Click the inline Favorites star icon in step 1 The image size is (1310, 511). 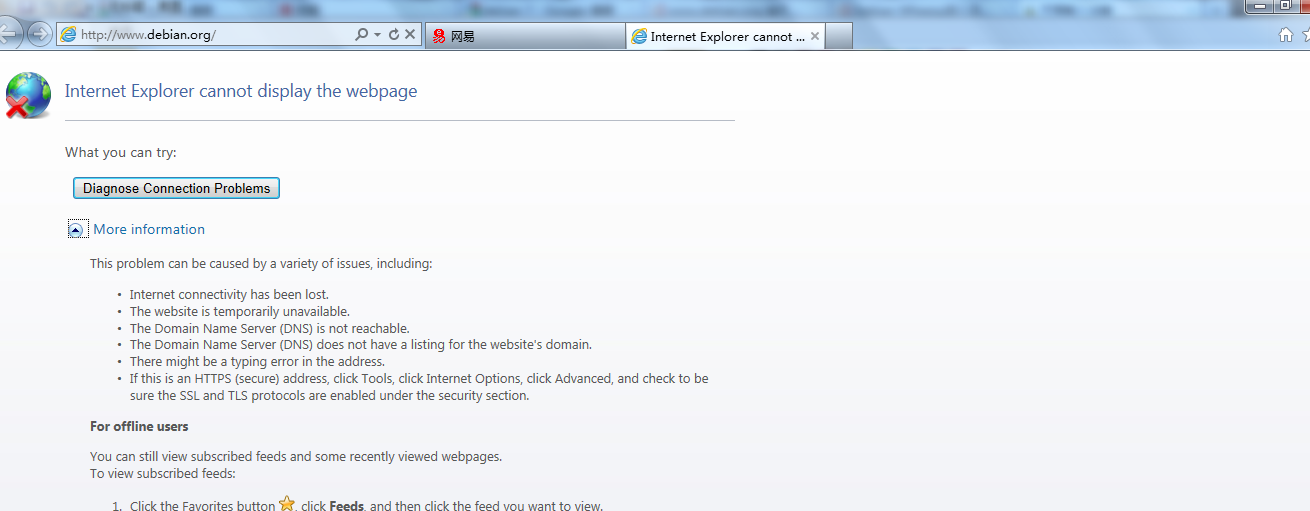click(x=287, y=503)
